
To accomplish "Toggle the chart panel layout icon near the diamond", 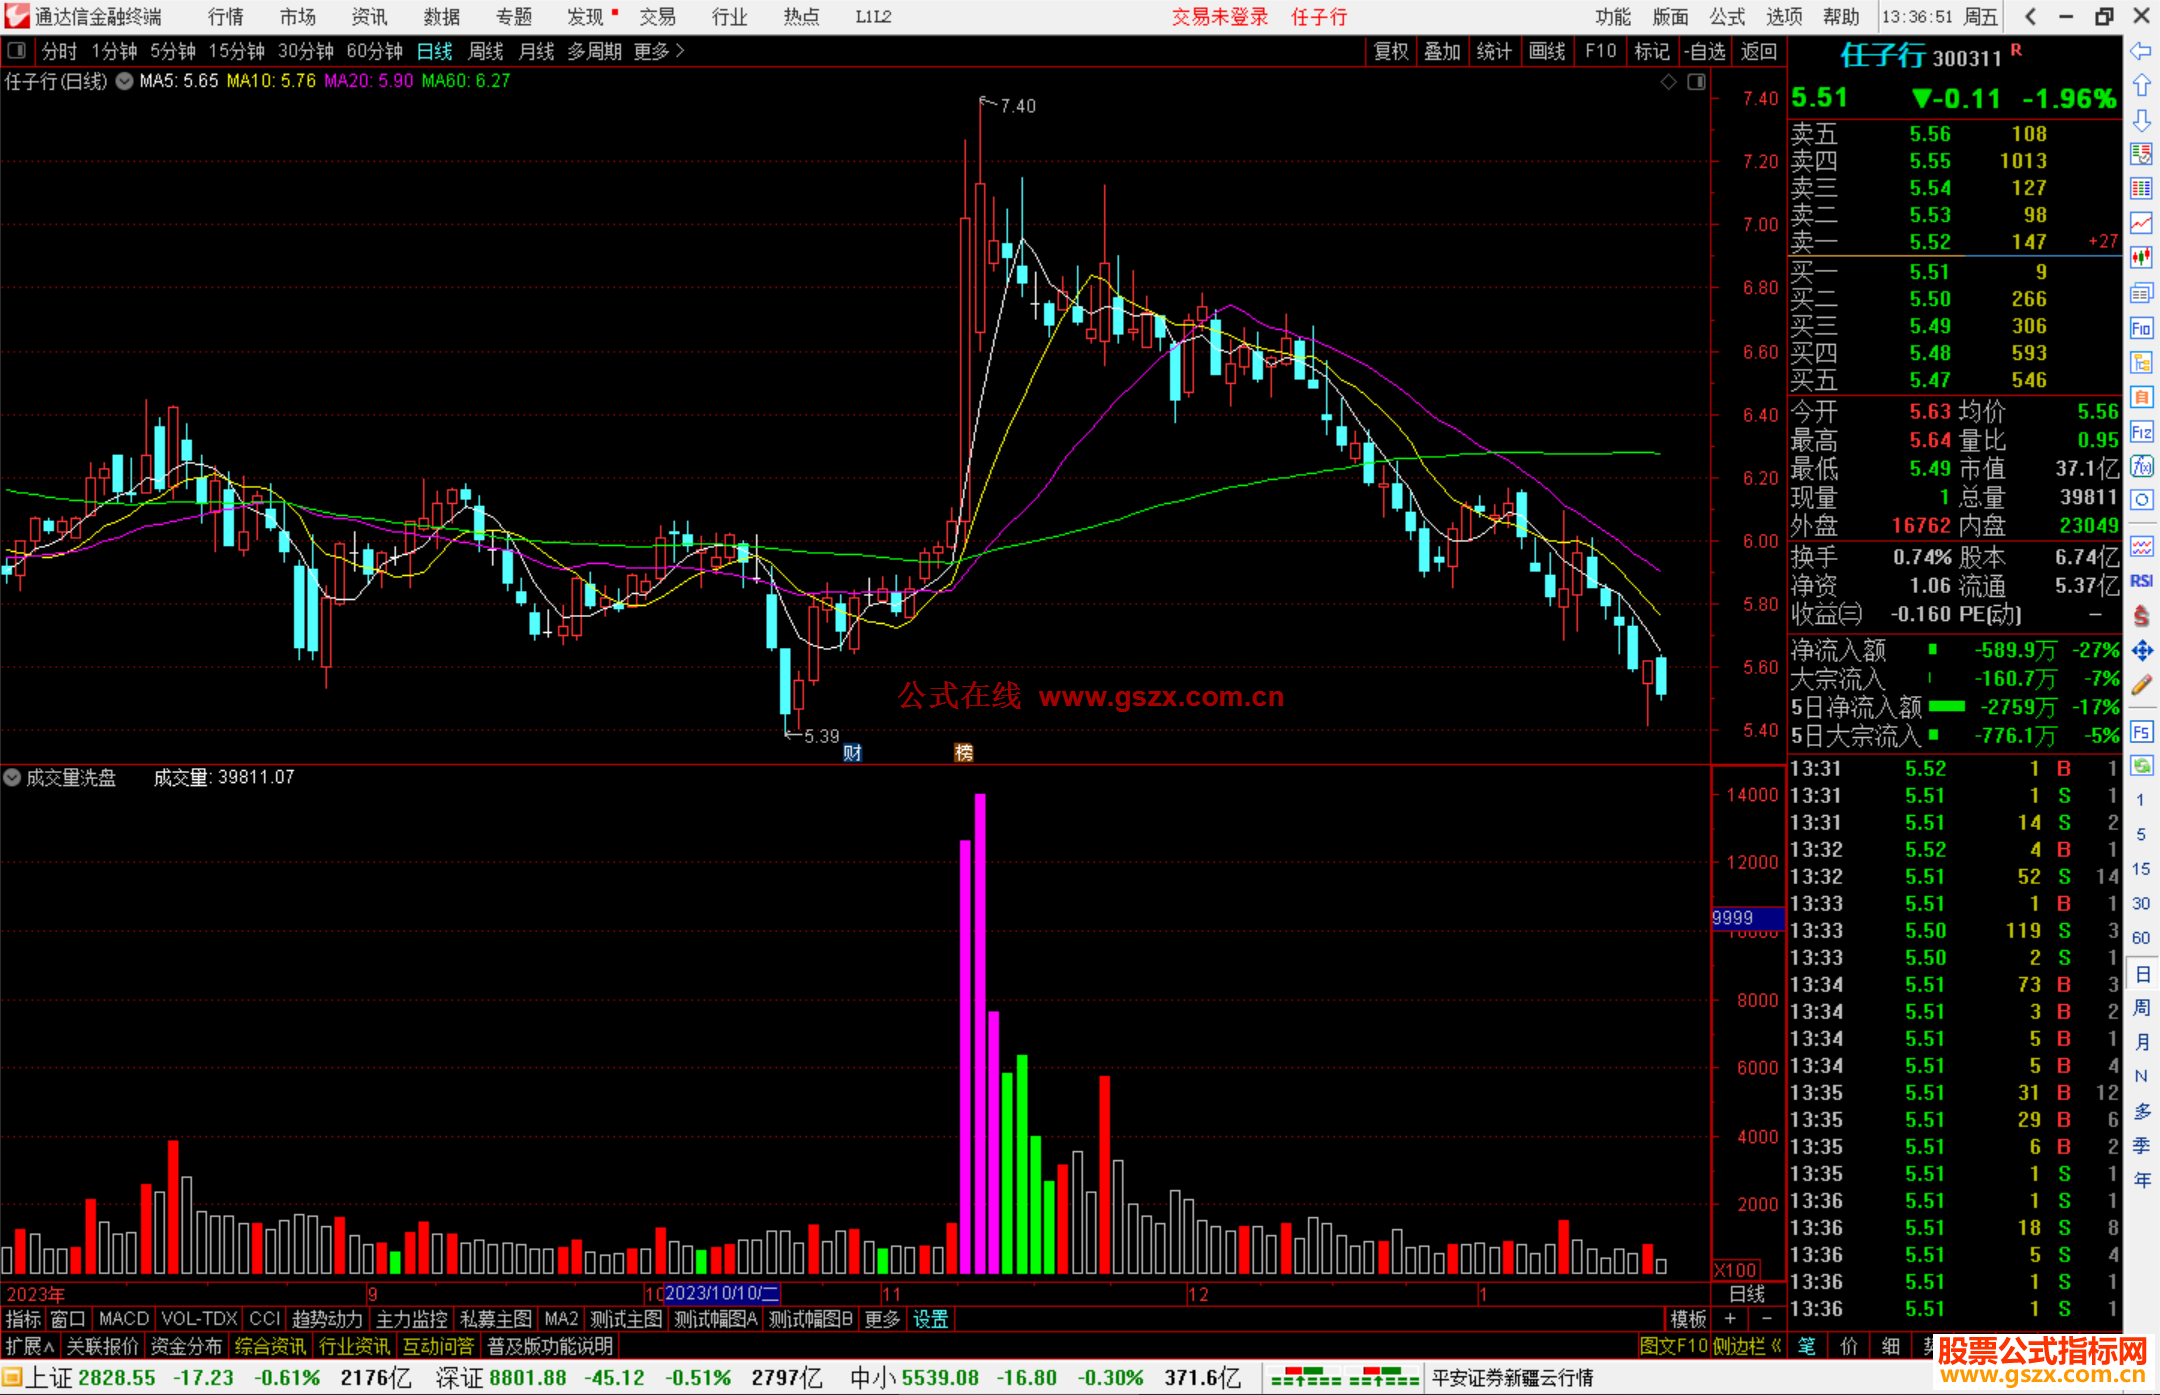I will click(x=1696, y=82).
